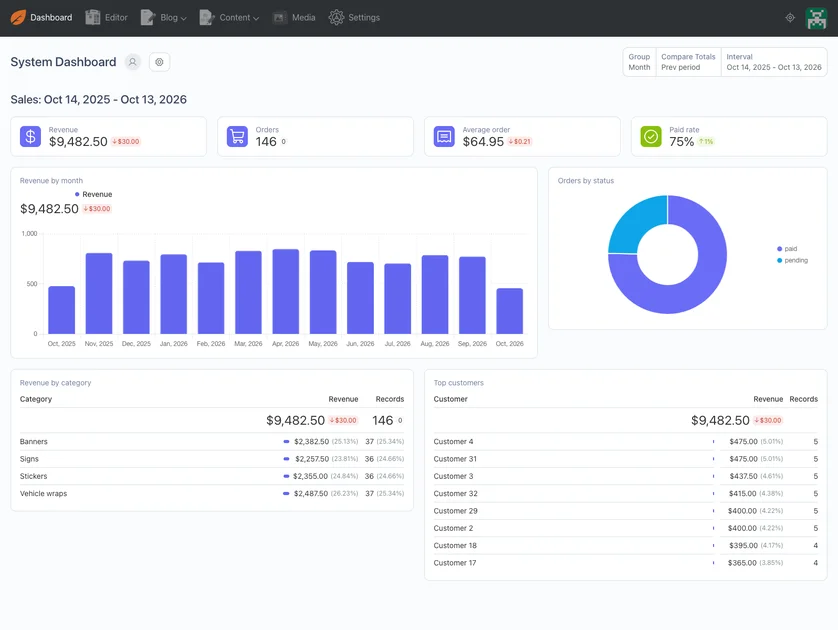Change Compare Totals Prev period option
The height and width of the screenshot is (630, 838).
pyautogui.click(x=688, y=62)
